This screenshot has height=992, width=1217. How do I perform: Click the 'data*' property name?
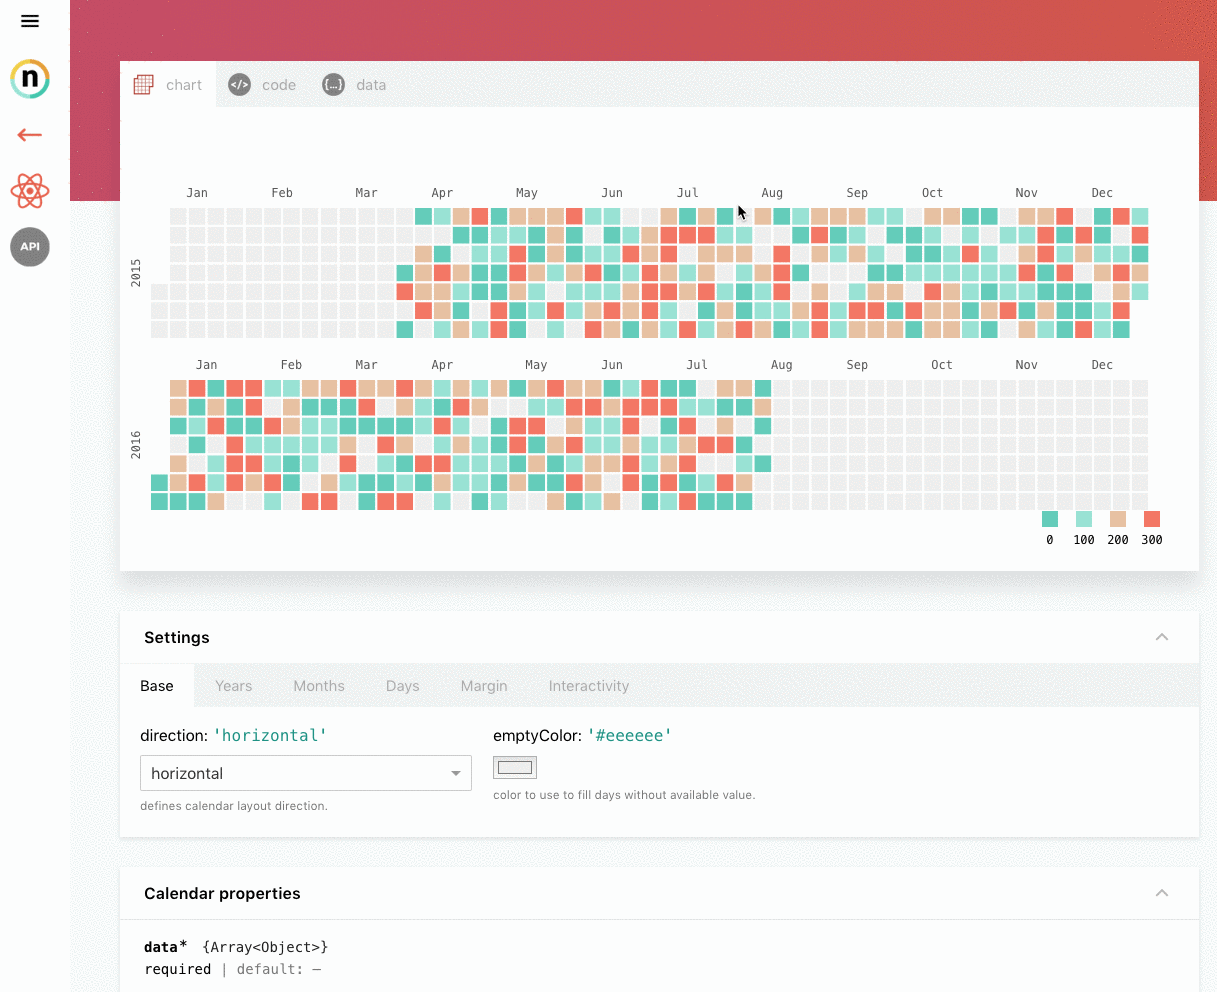coord(166,946)
